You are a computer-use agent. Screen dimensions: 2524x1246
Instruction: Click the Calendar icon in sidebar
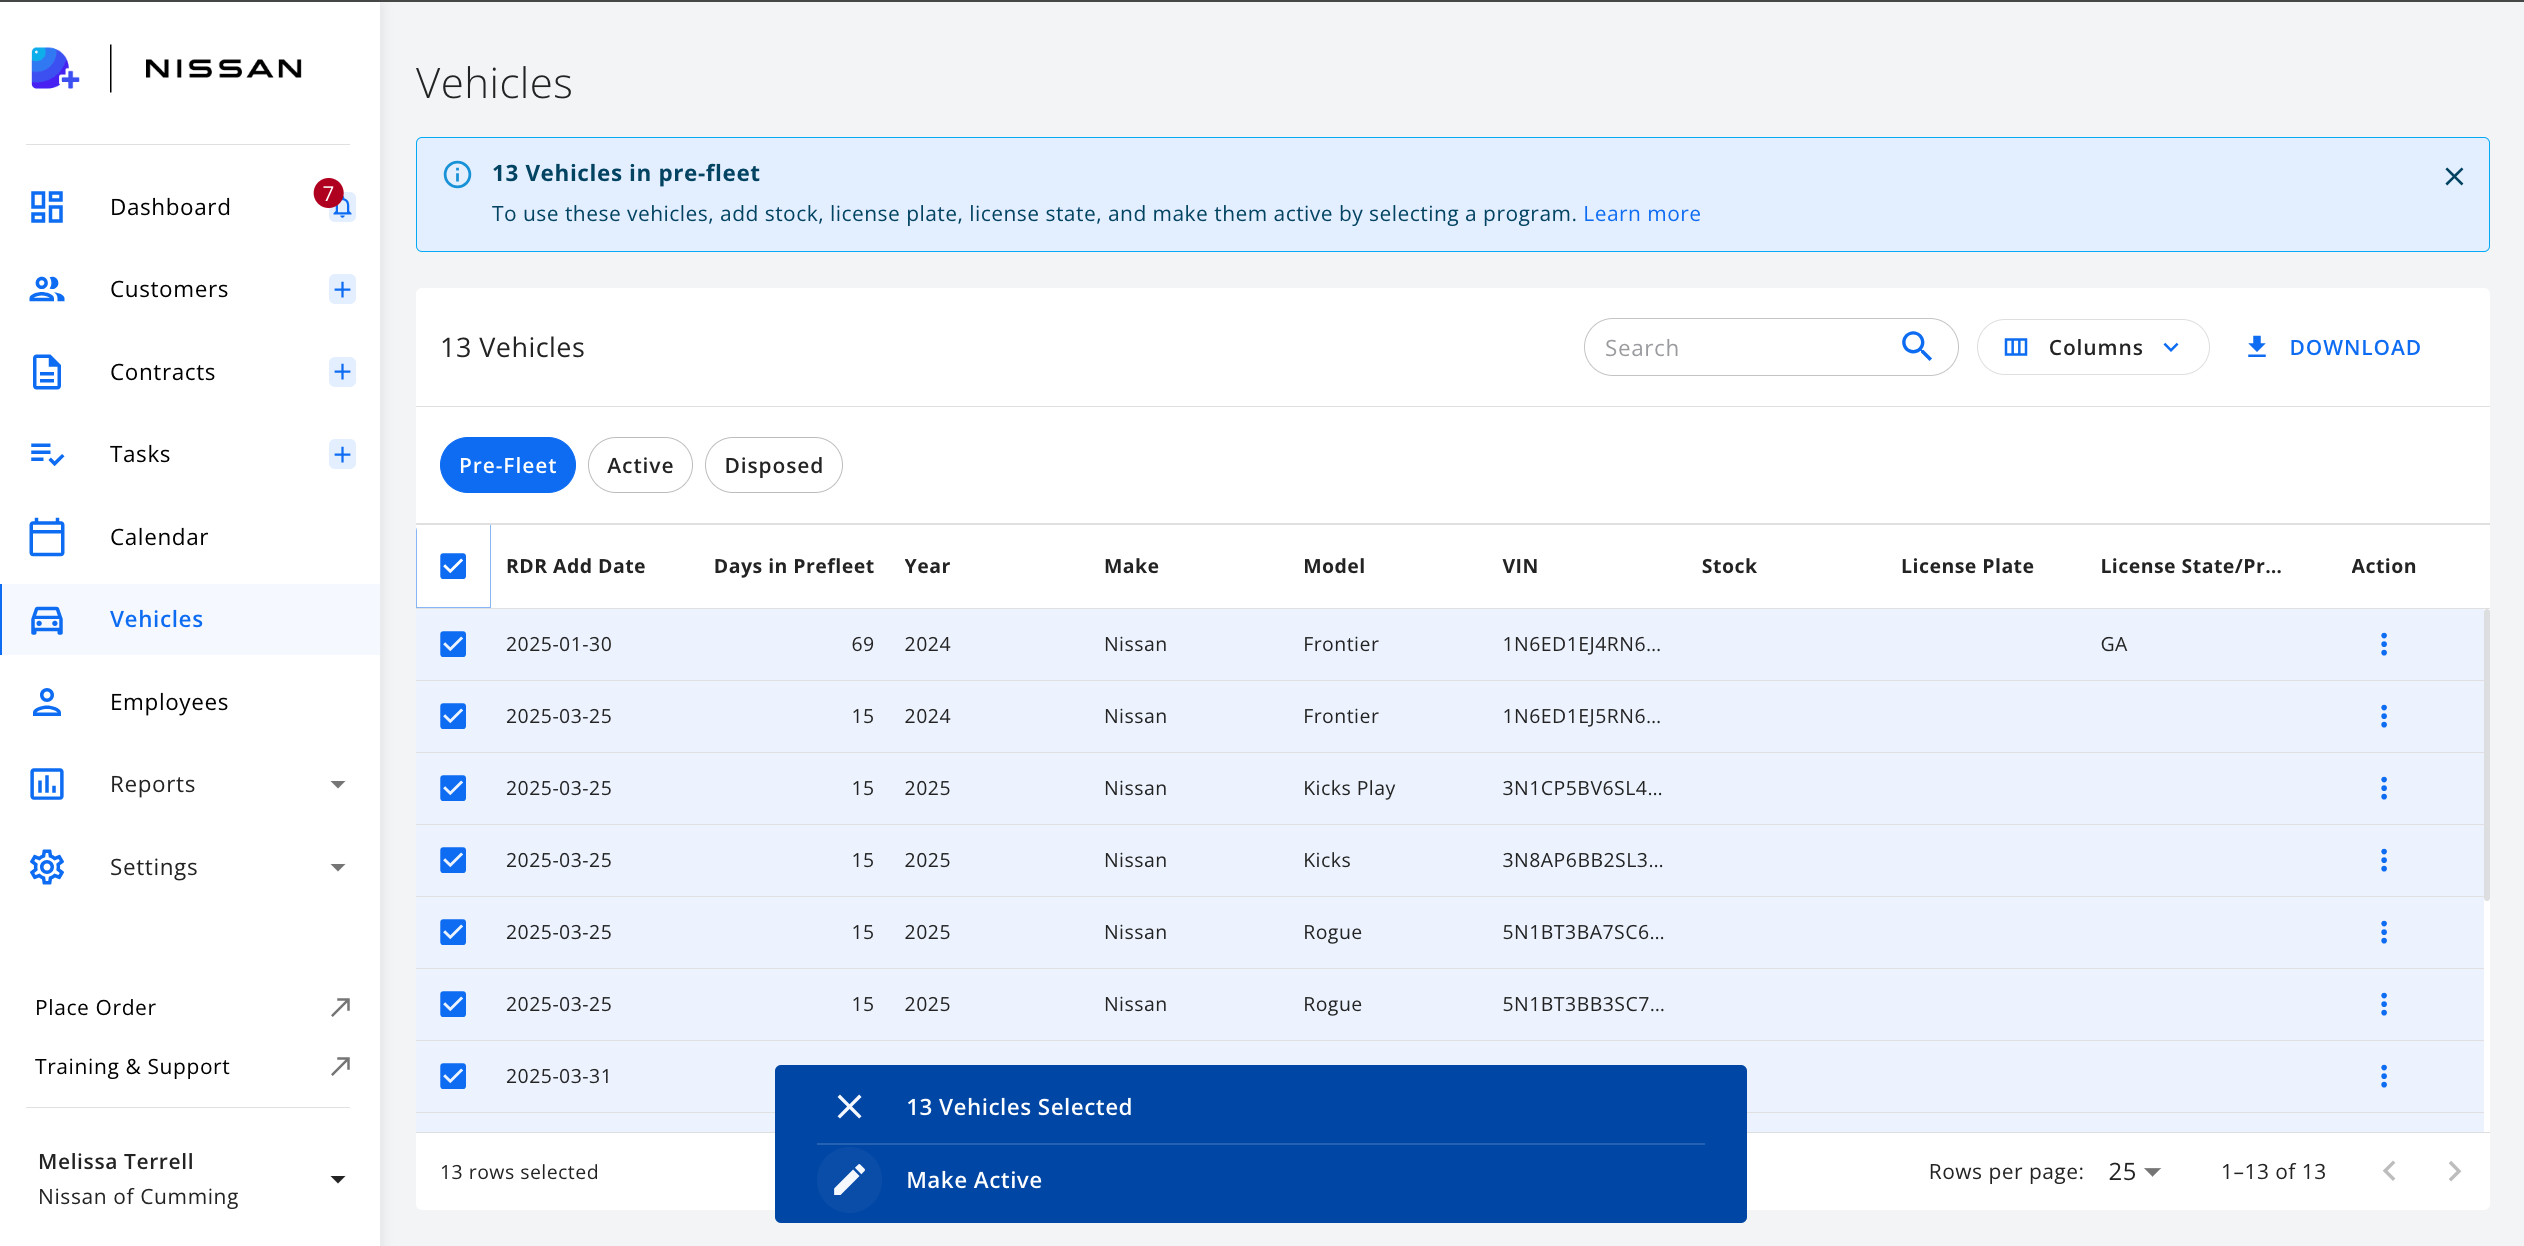(x=47, y=537)
